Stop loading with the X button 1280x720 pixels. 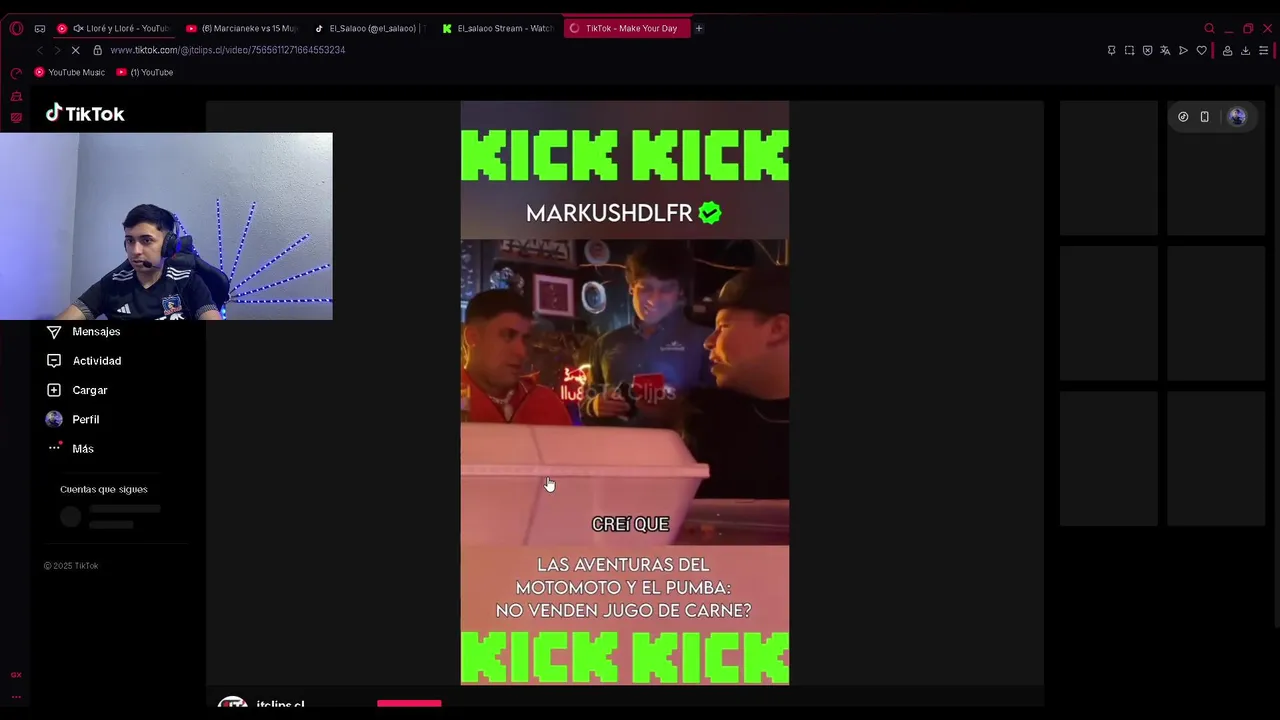(x=75, y=50)
